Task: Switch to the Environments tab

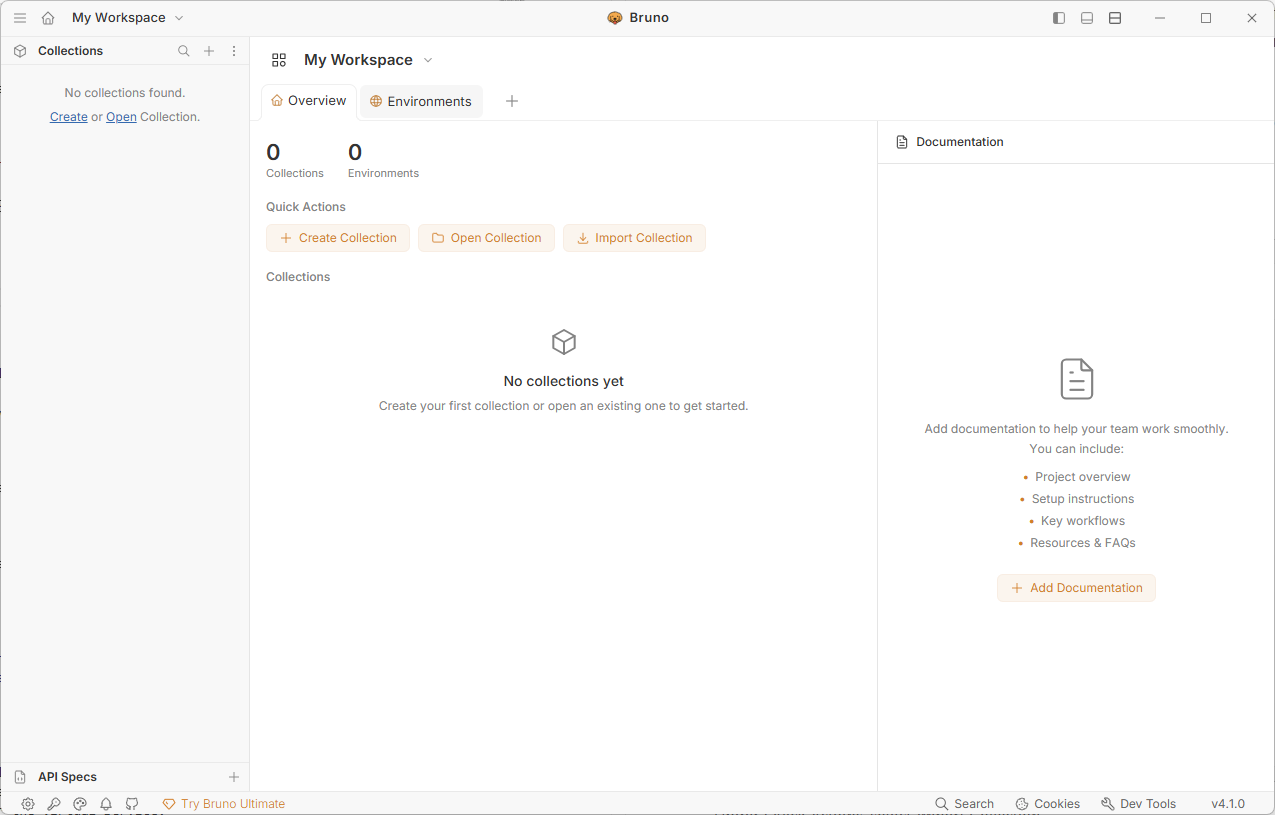Action: tap(421, 101)
